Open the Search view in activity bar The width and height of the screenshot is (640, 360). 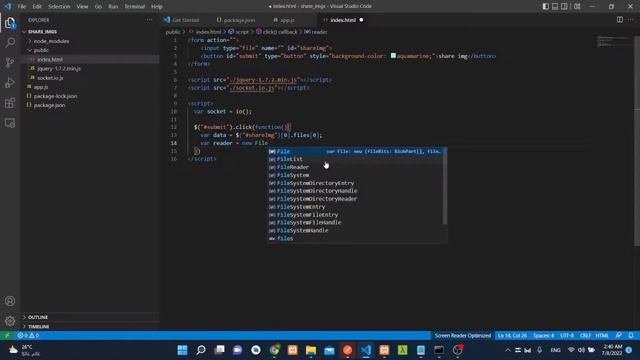[x=10, y=42]
